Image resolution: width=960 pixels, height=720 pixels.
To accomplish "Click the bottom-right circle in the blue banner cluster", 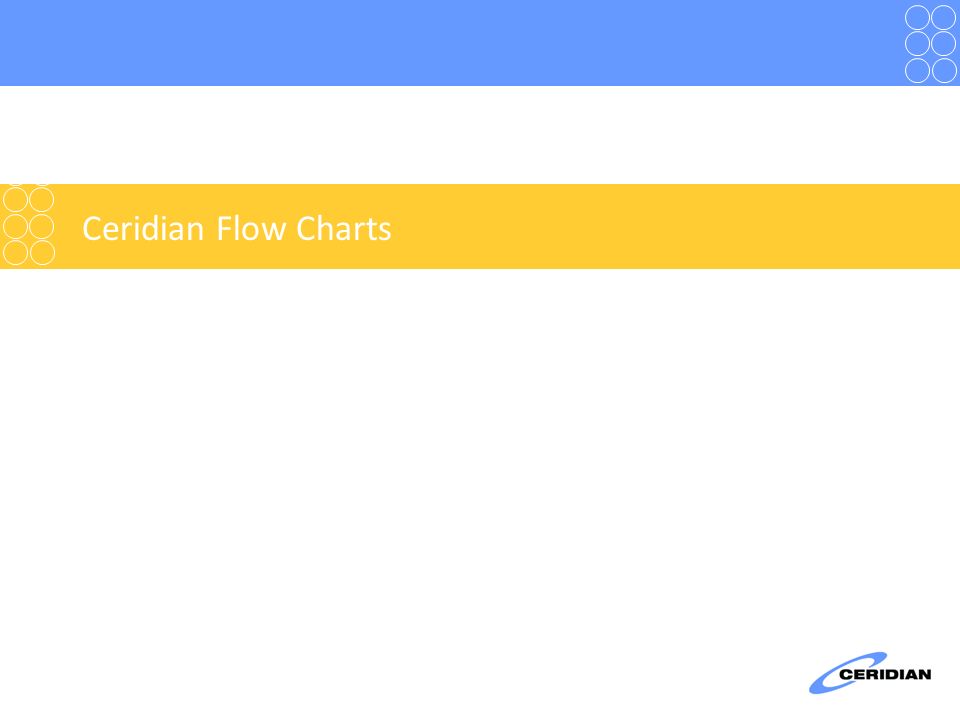I will [943, 70].
